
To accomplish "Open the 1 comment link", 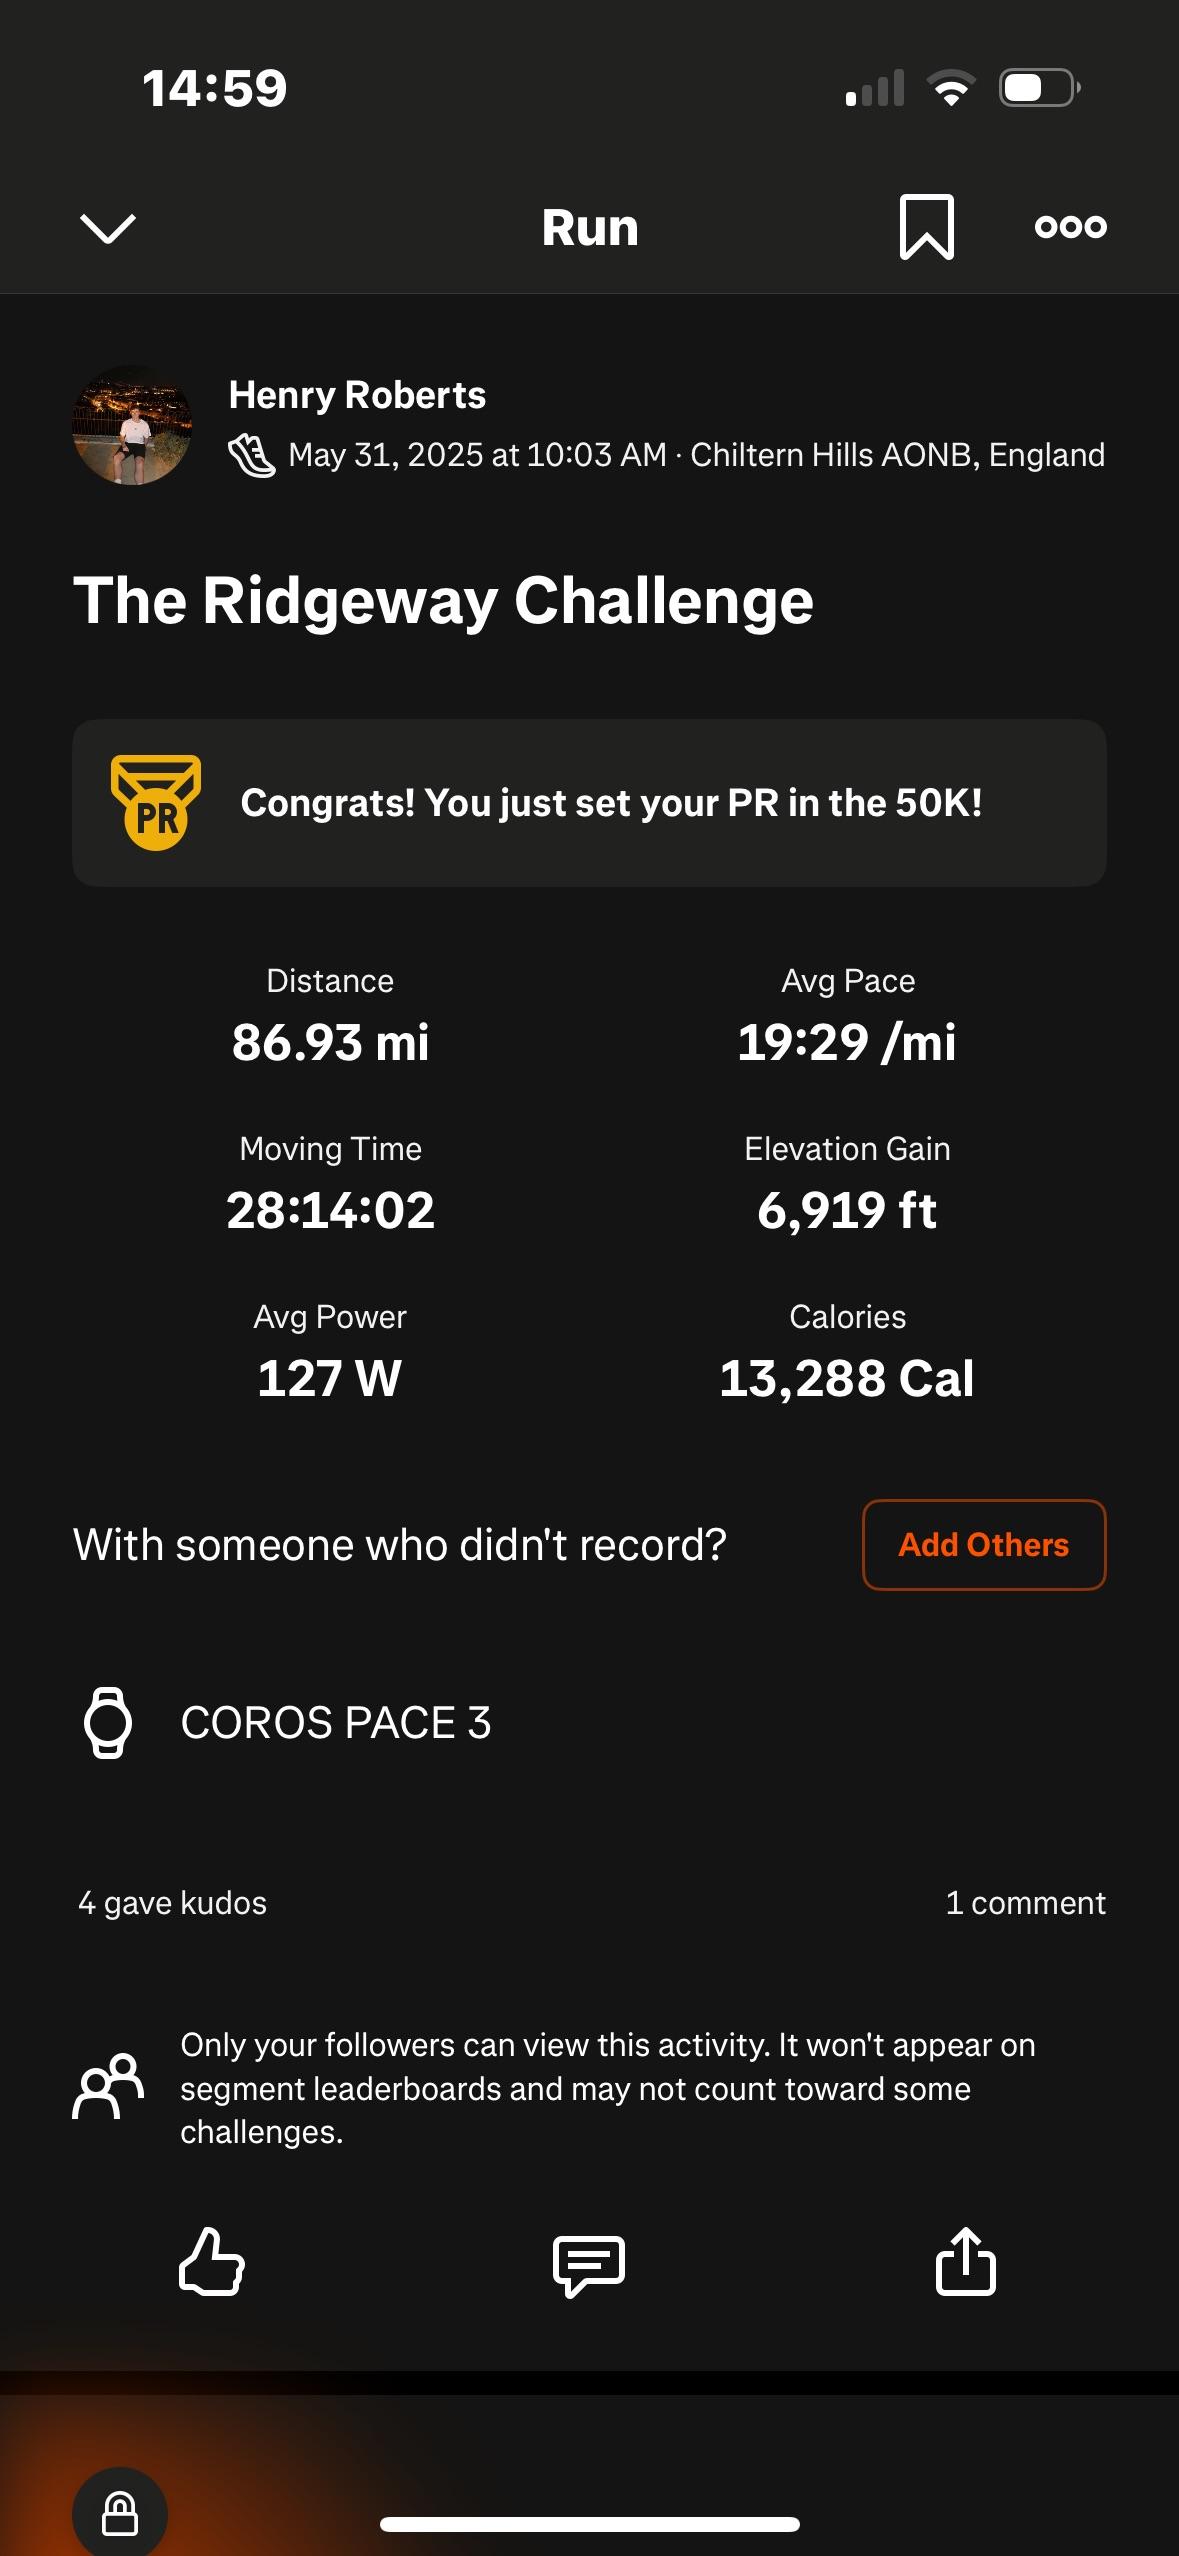I will click(1025, 1903).
